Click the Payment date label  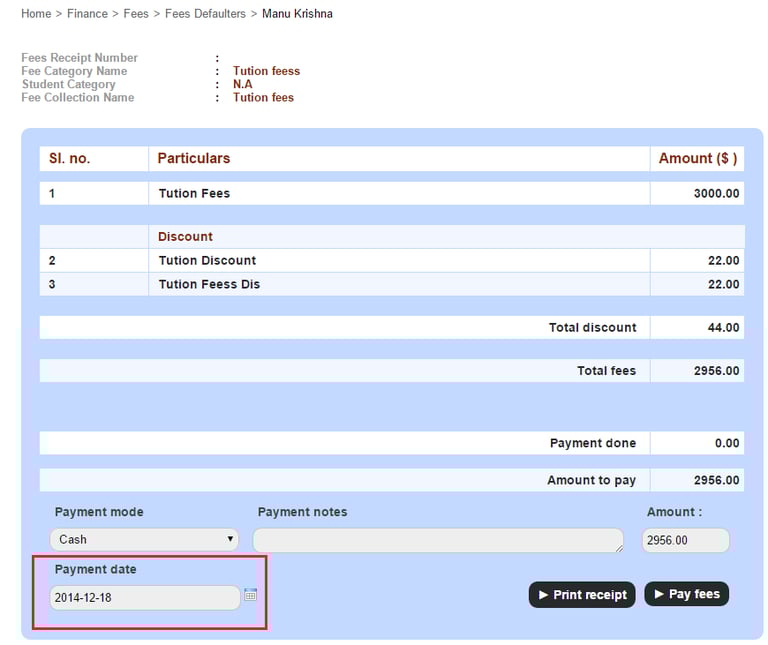(96, 570)
